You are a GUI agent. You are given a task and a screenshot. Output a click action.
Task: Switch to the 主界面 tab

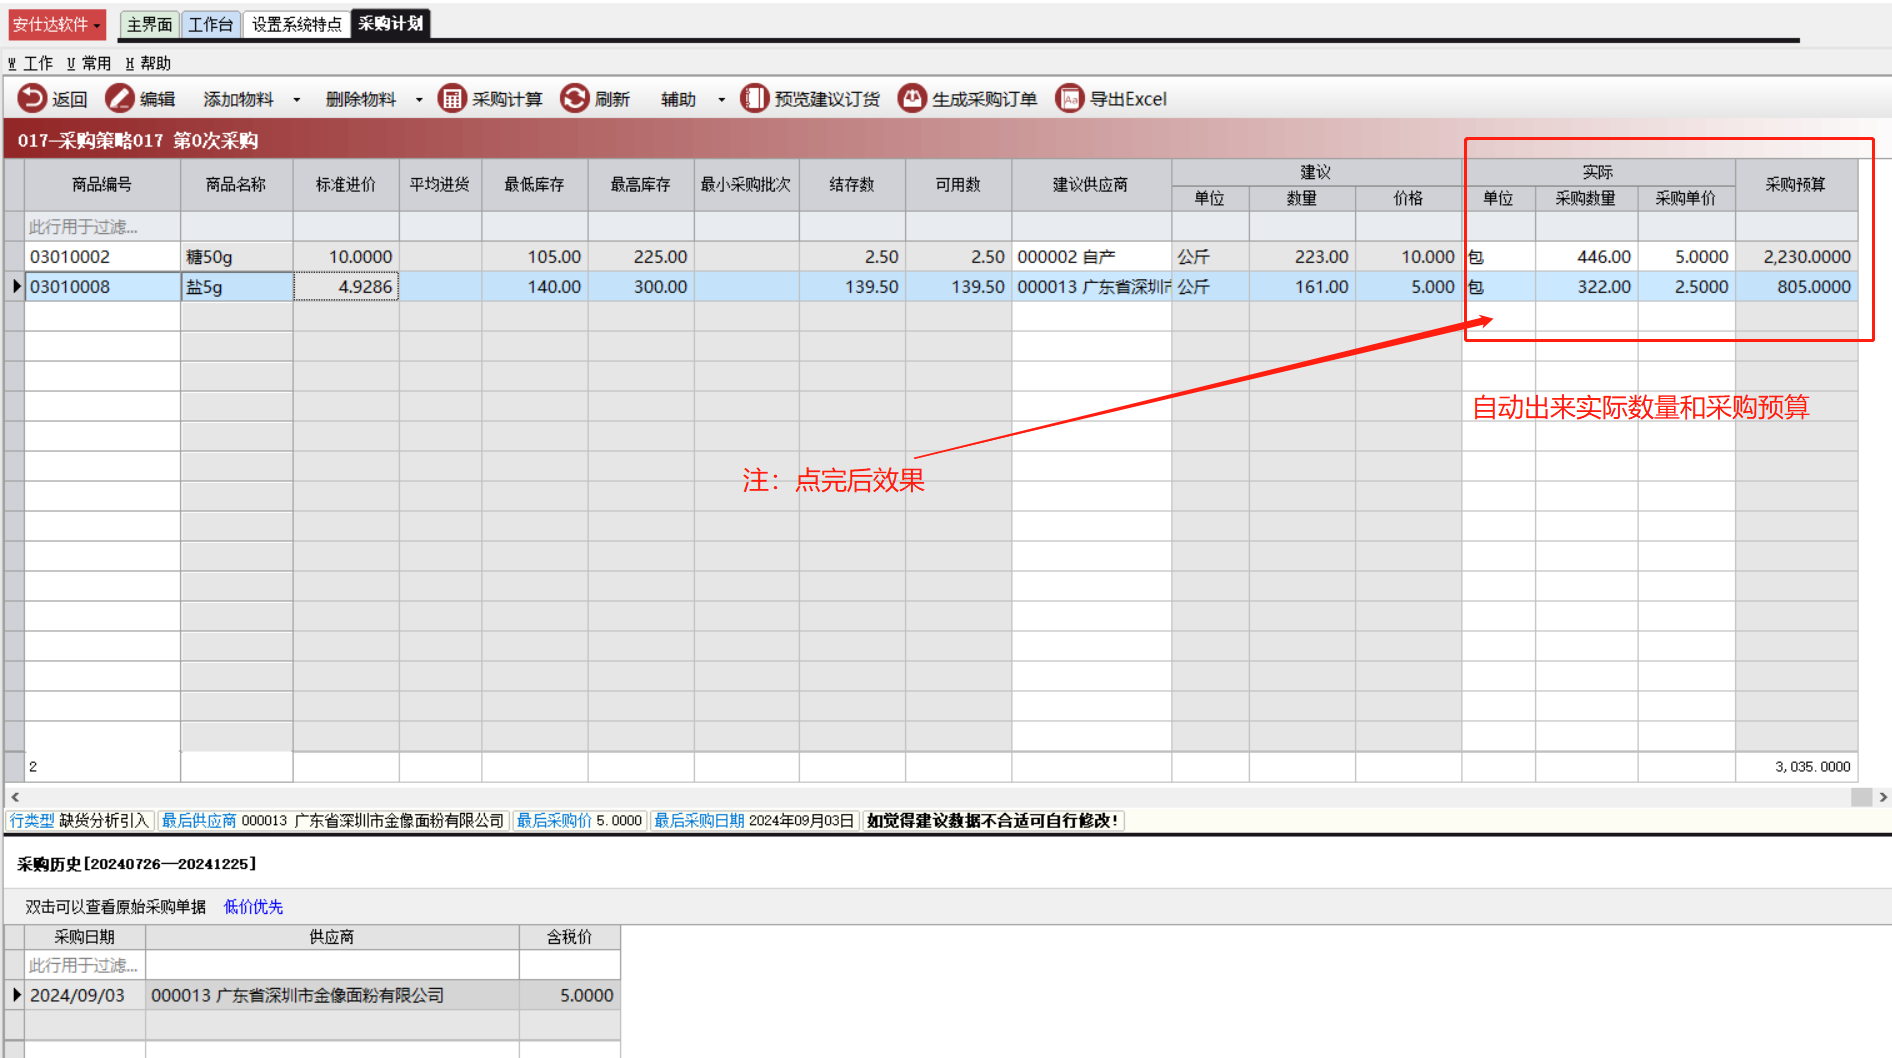[x=150, y=24]
